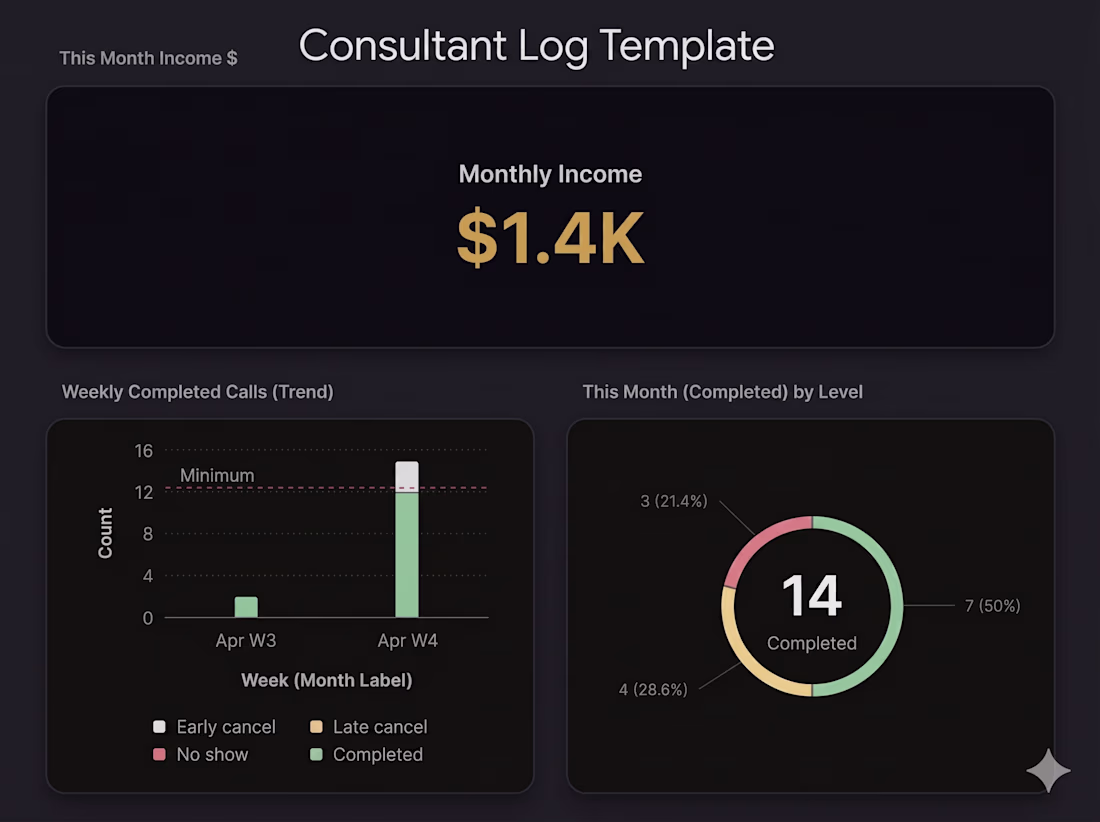Select the yellow donut segment
The width and height of the screenshot is (1100, 822).
[x=745, y=662]
